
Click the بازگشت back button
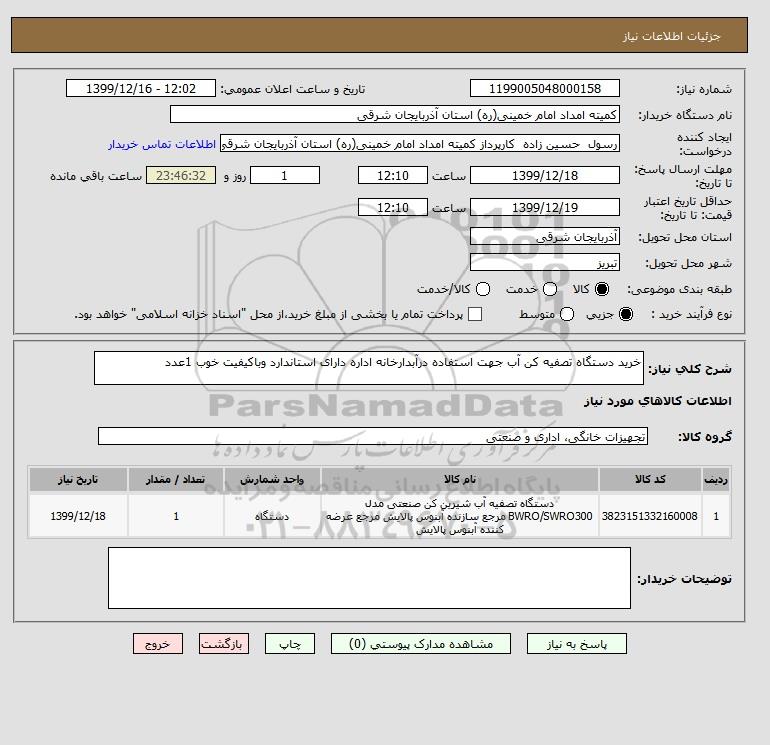tap(224, 644)
